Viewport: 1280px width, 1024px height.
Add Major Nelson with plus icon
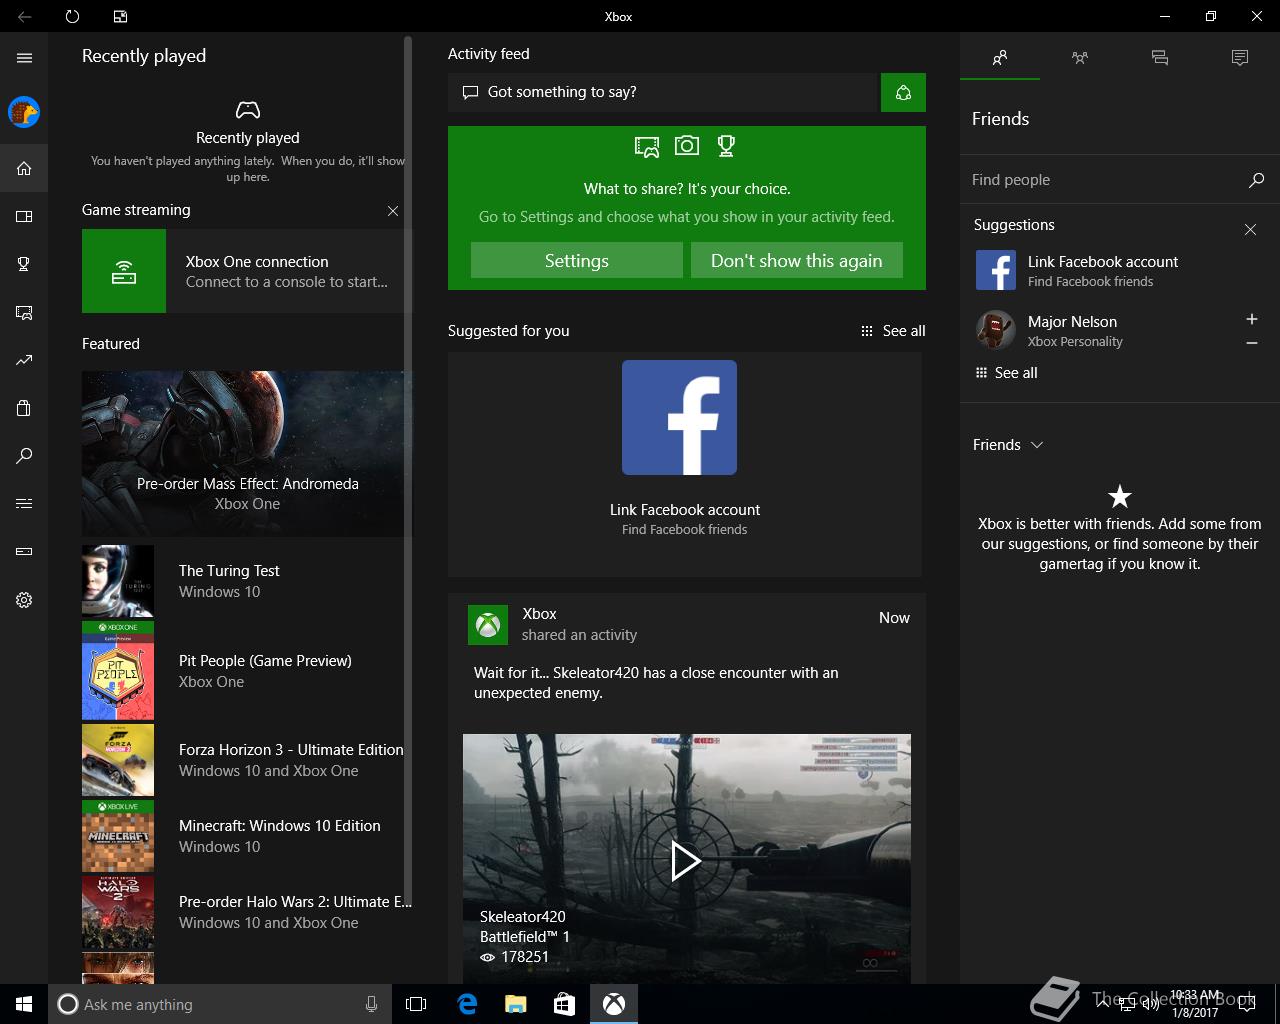(x=1251, y=319)
